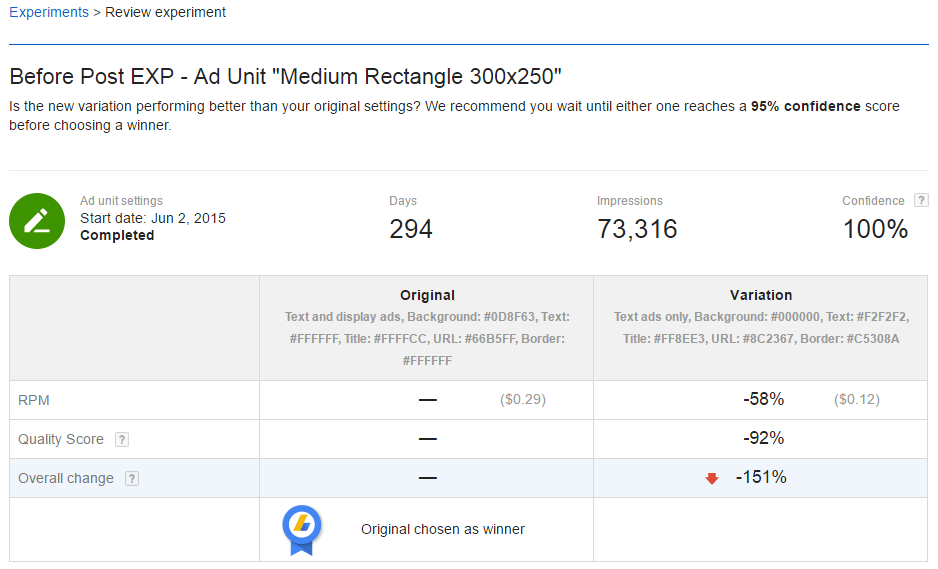Click the -58% RPM variation value
Image resolution: width=938 pixels, height=569 pixels.
tap(764, 399)
